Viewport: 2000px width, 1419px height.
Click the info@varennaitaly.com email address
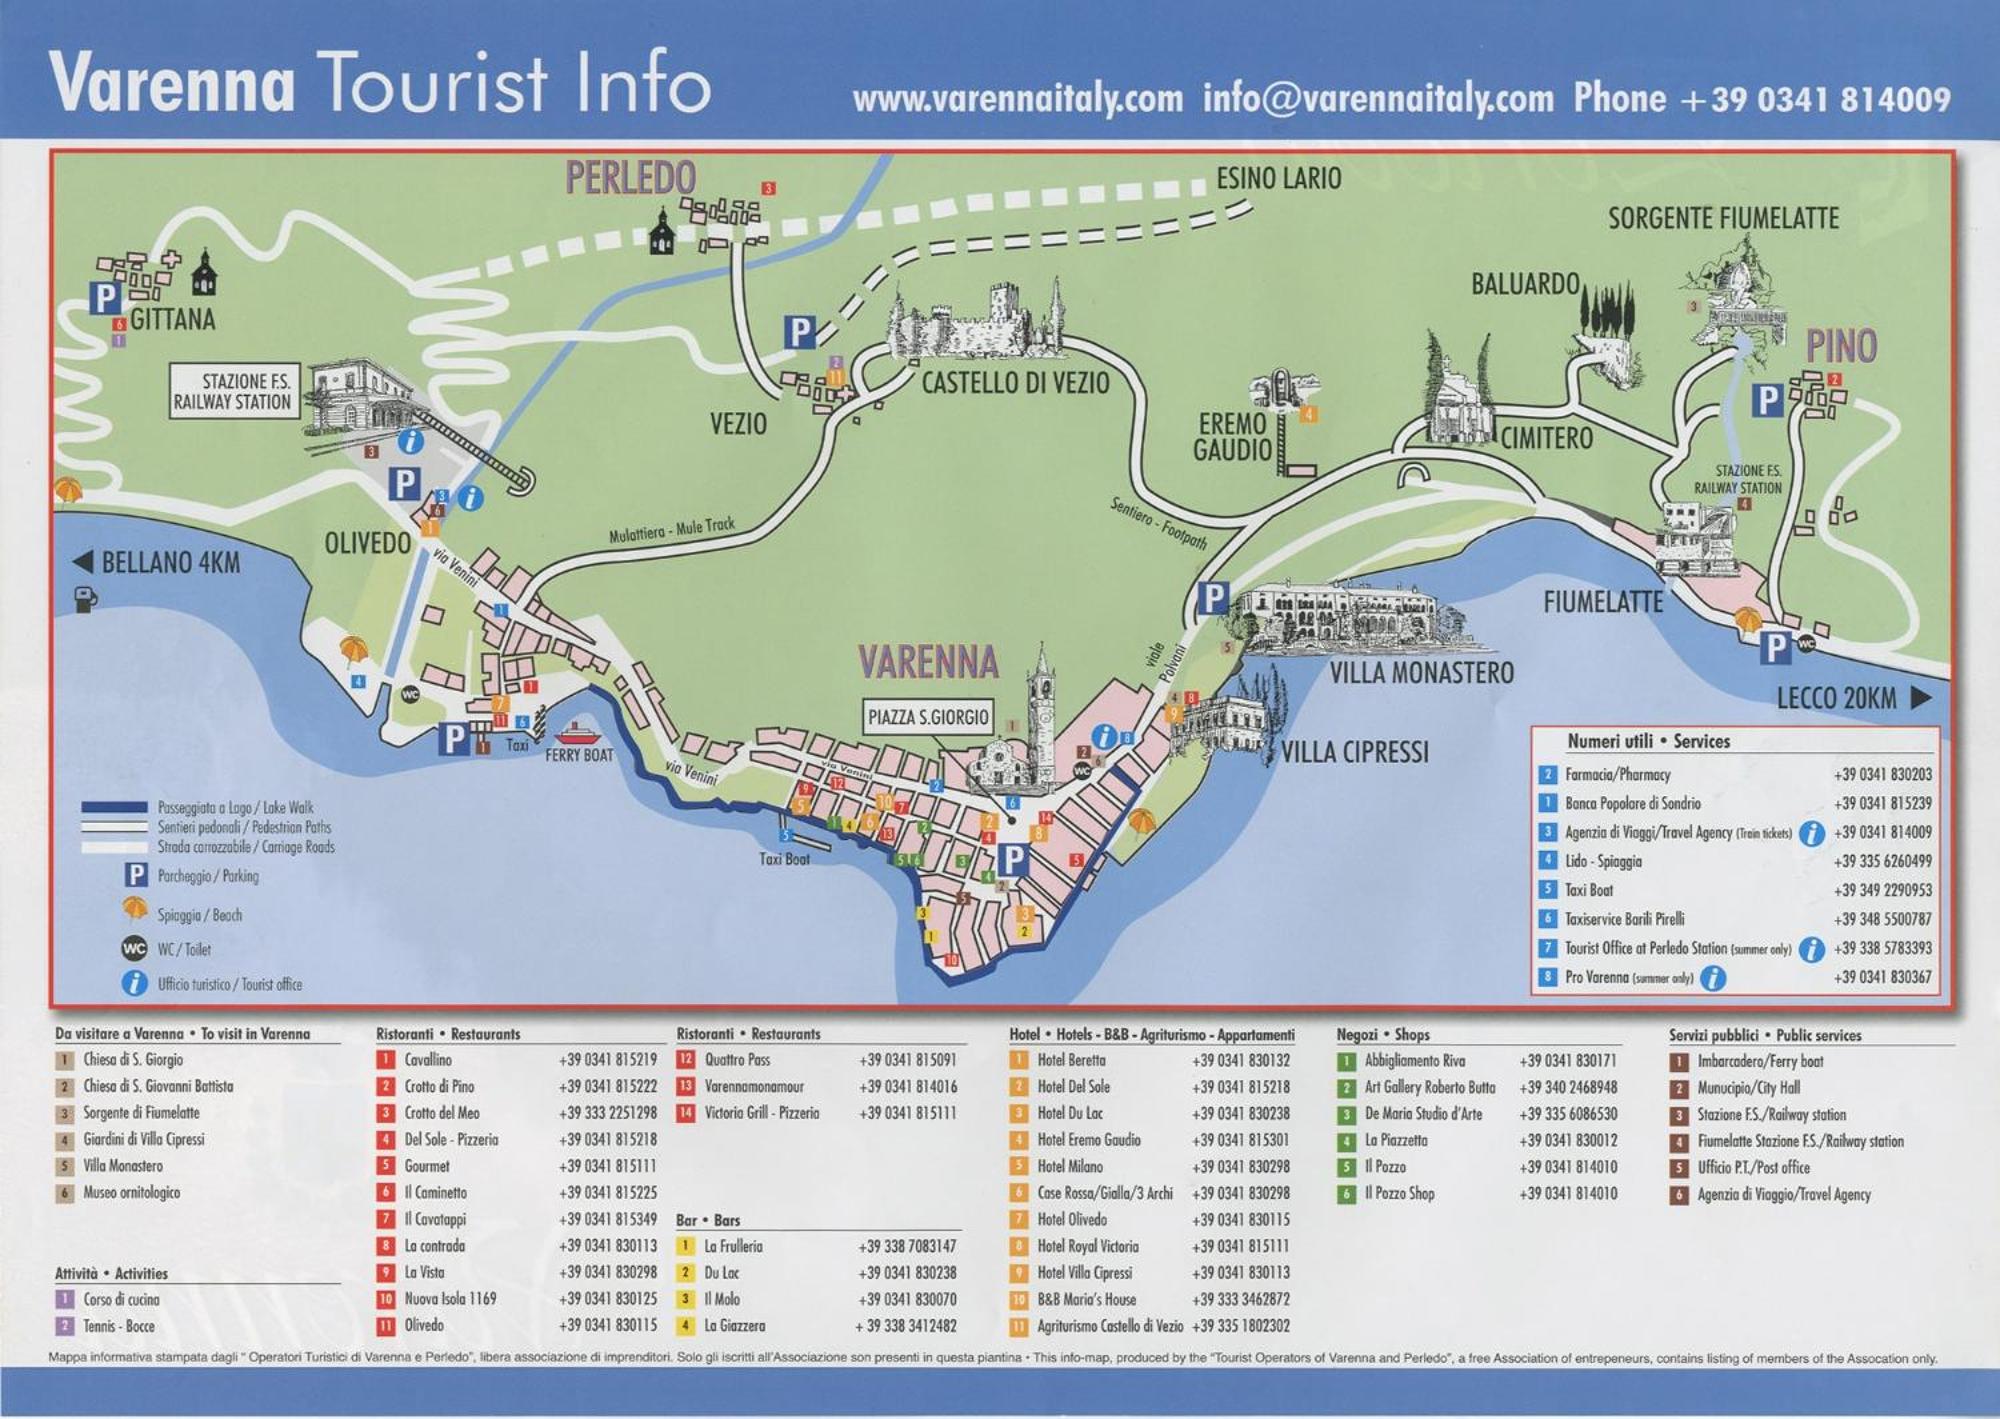click(x=1378, y=99)
